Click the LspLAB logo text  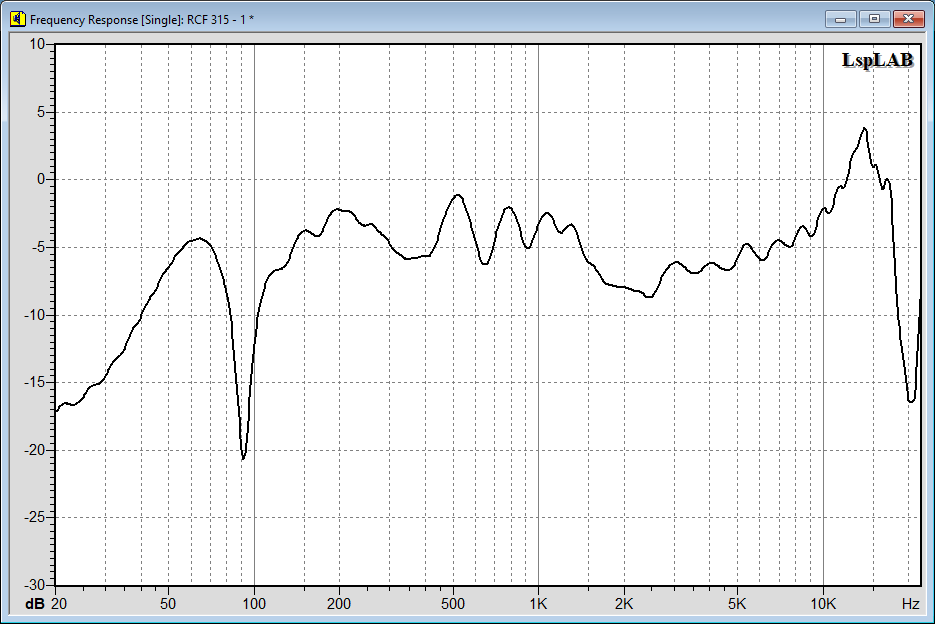click(877, 60)
